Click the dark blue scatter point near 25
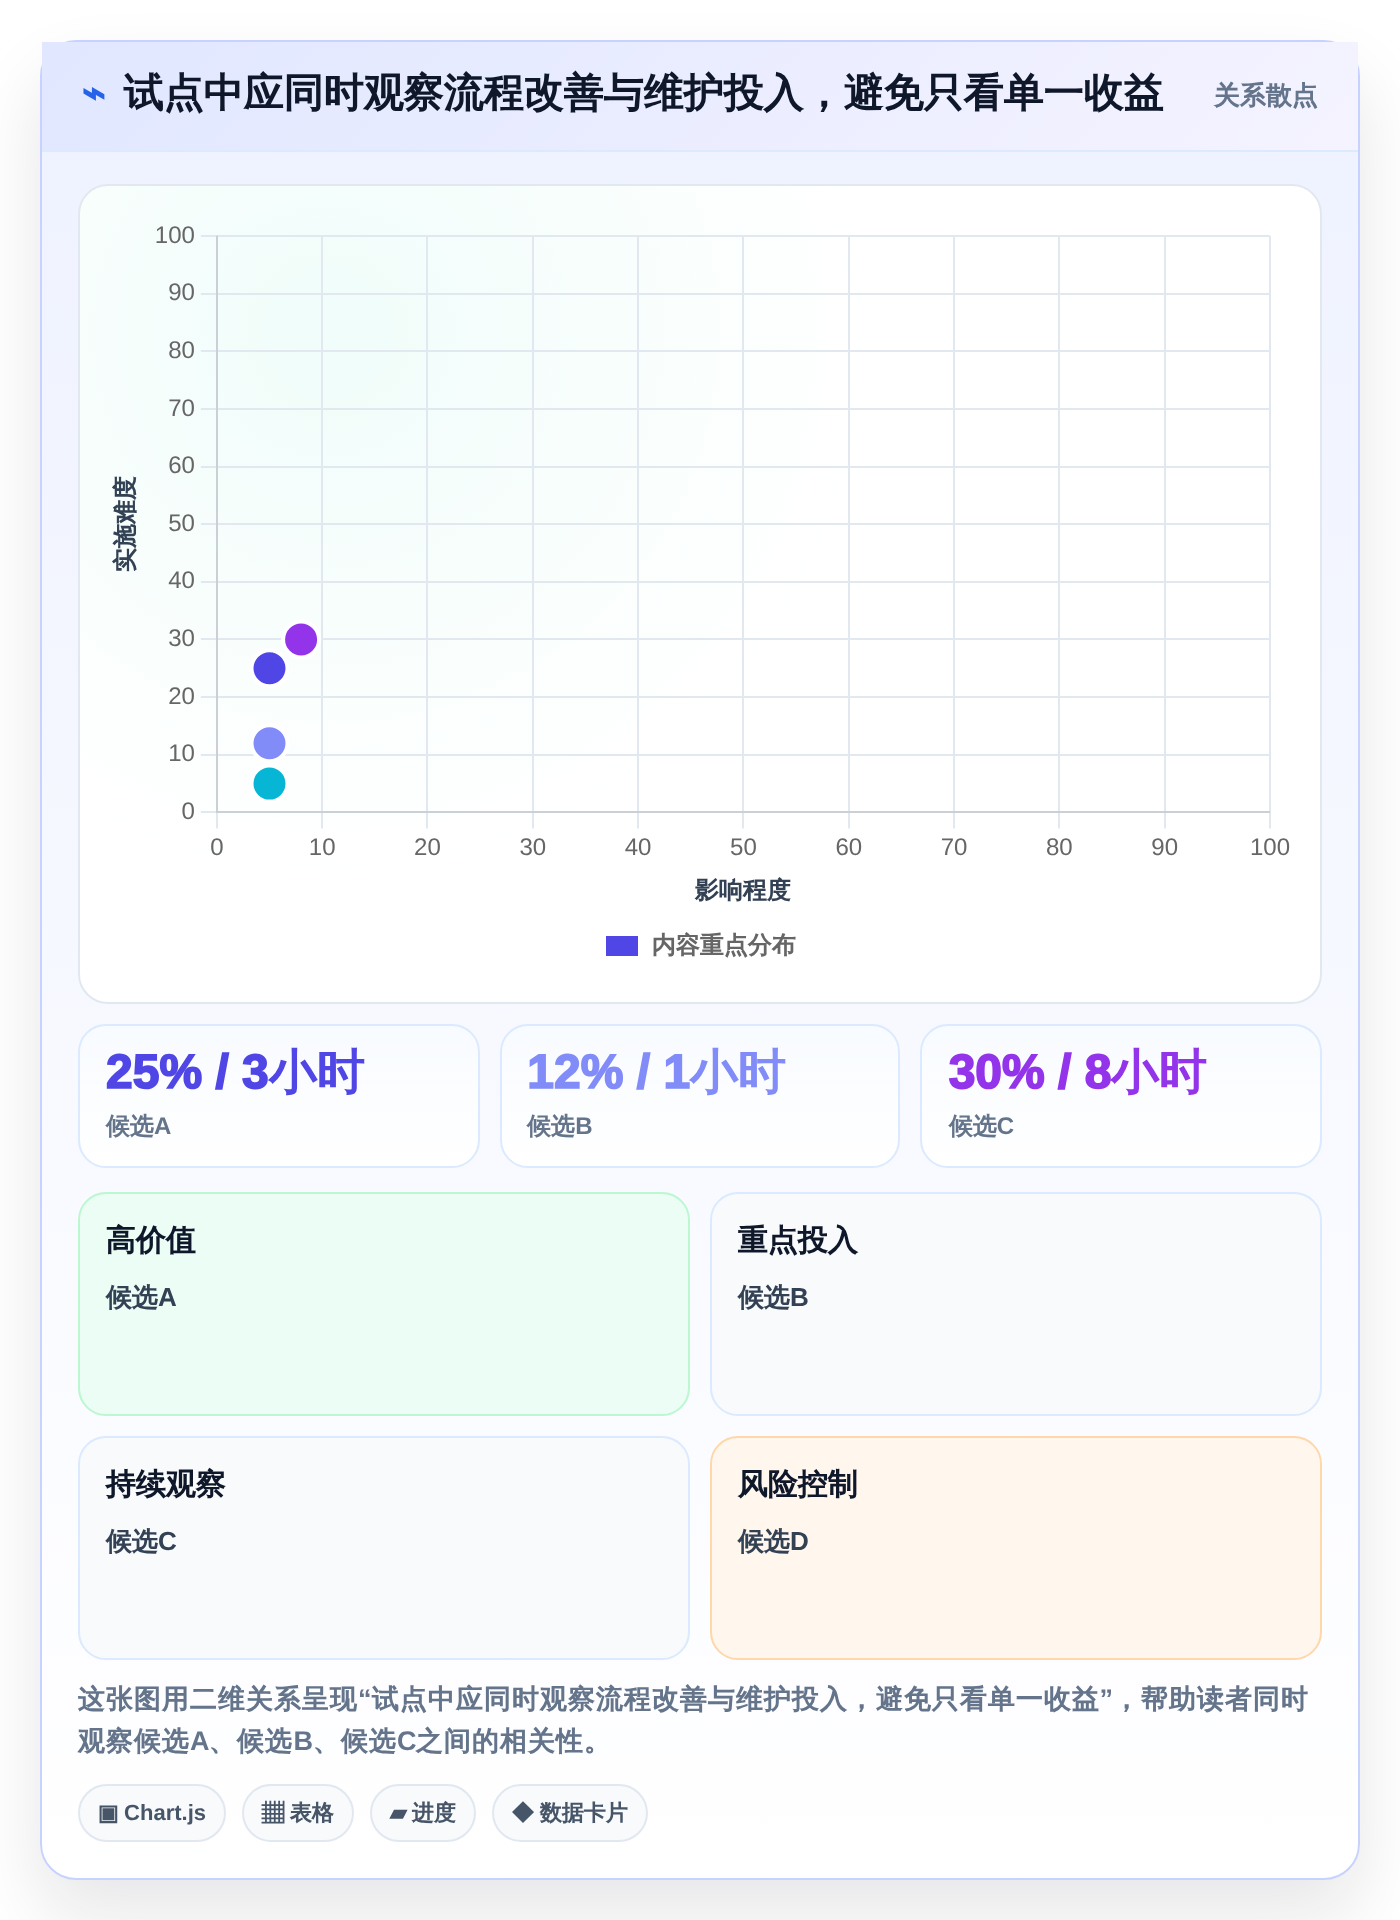The image size is (1400, 1920). (269, 668)
